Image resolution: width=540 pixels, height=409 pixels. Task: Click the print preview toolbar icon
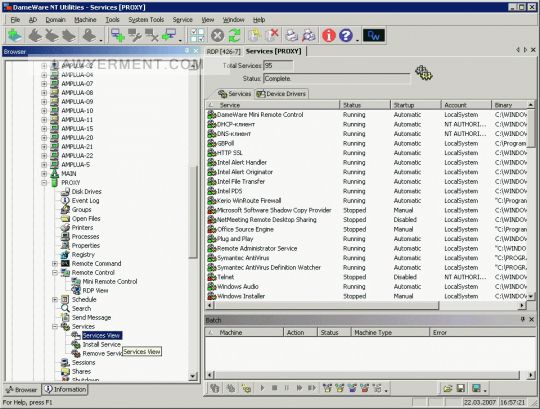309,35
